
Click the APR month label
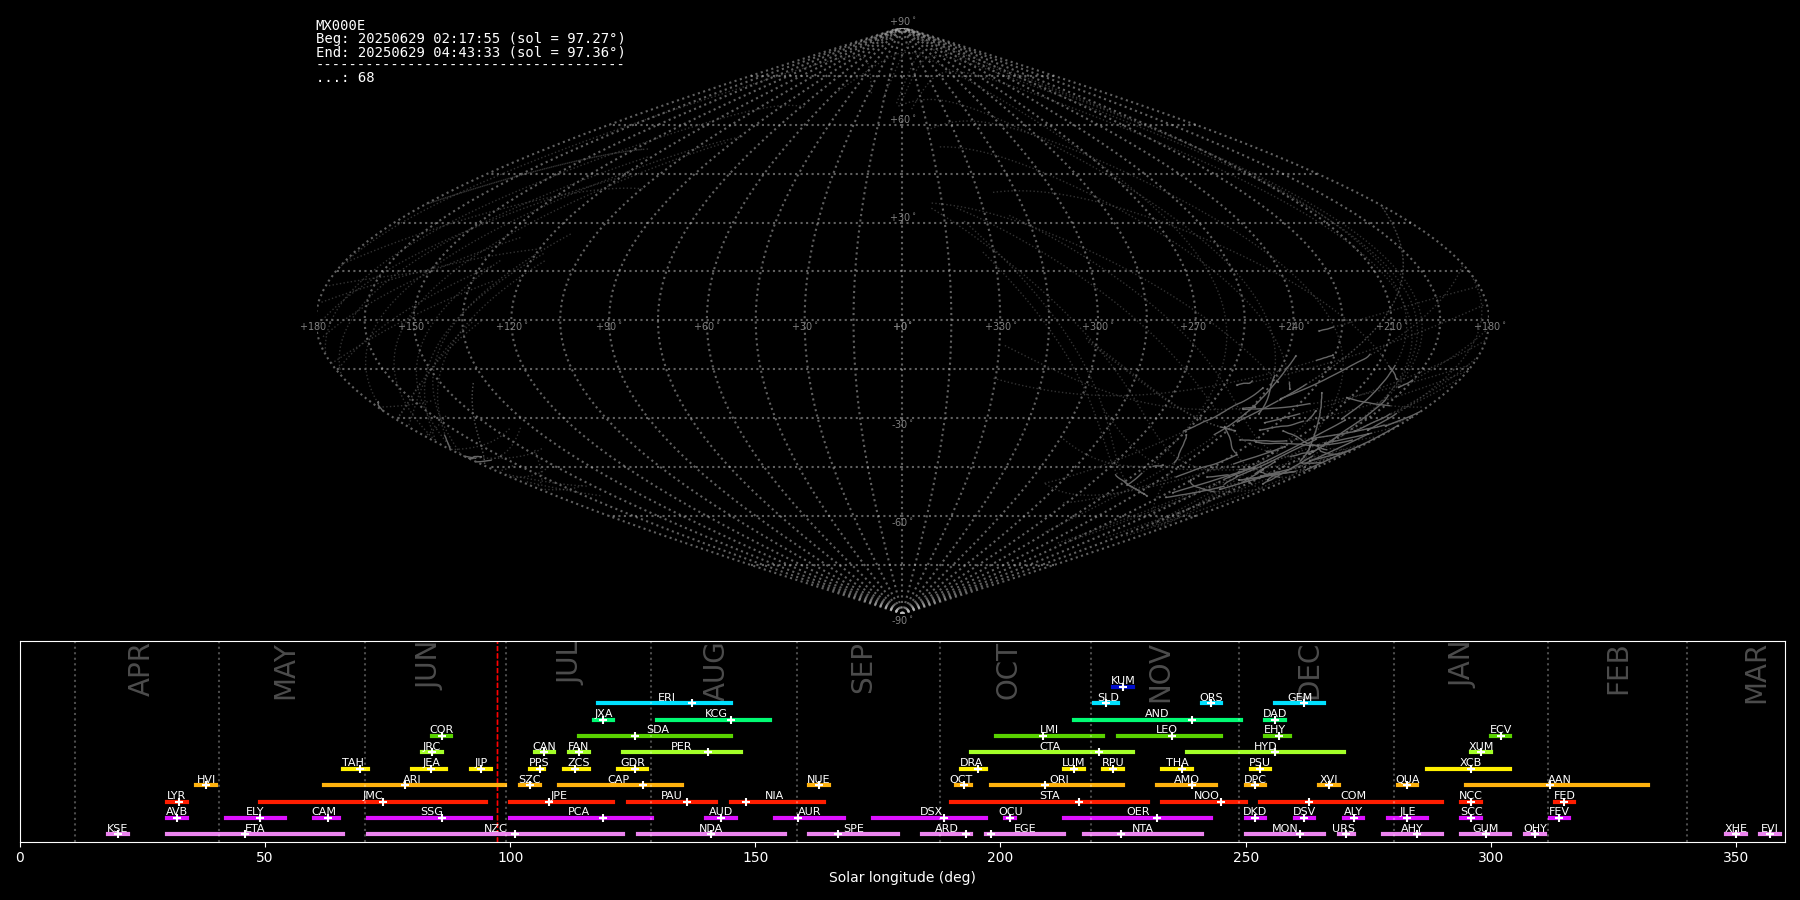(140, 670)
